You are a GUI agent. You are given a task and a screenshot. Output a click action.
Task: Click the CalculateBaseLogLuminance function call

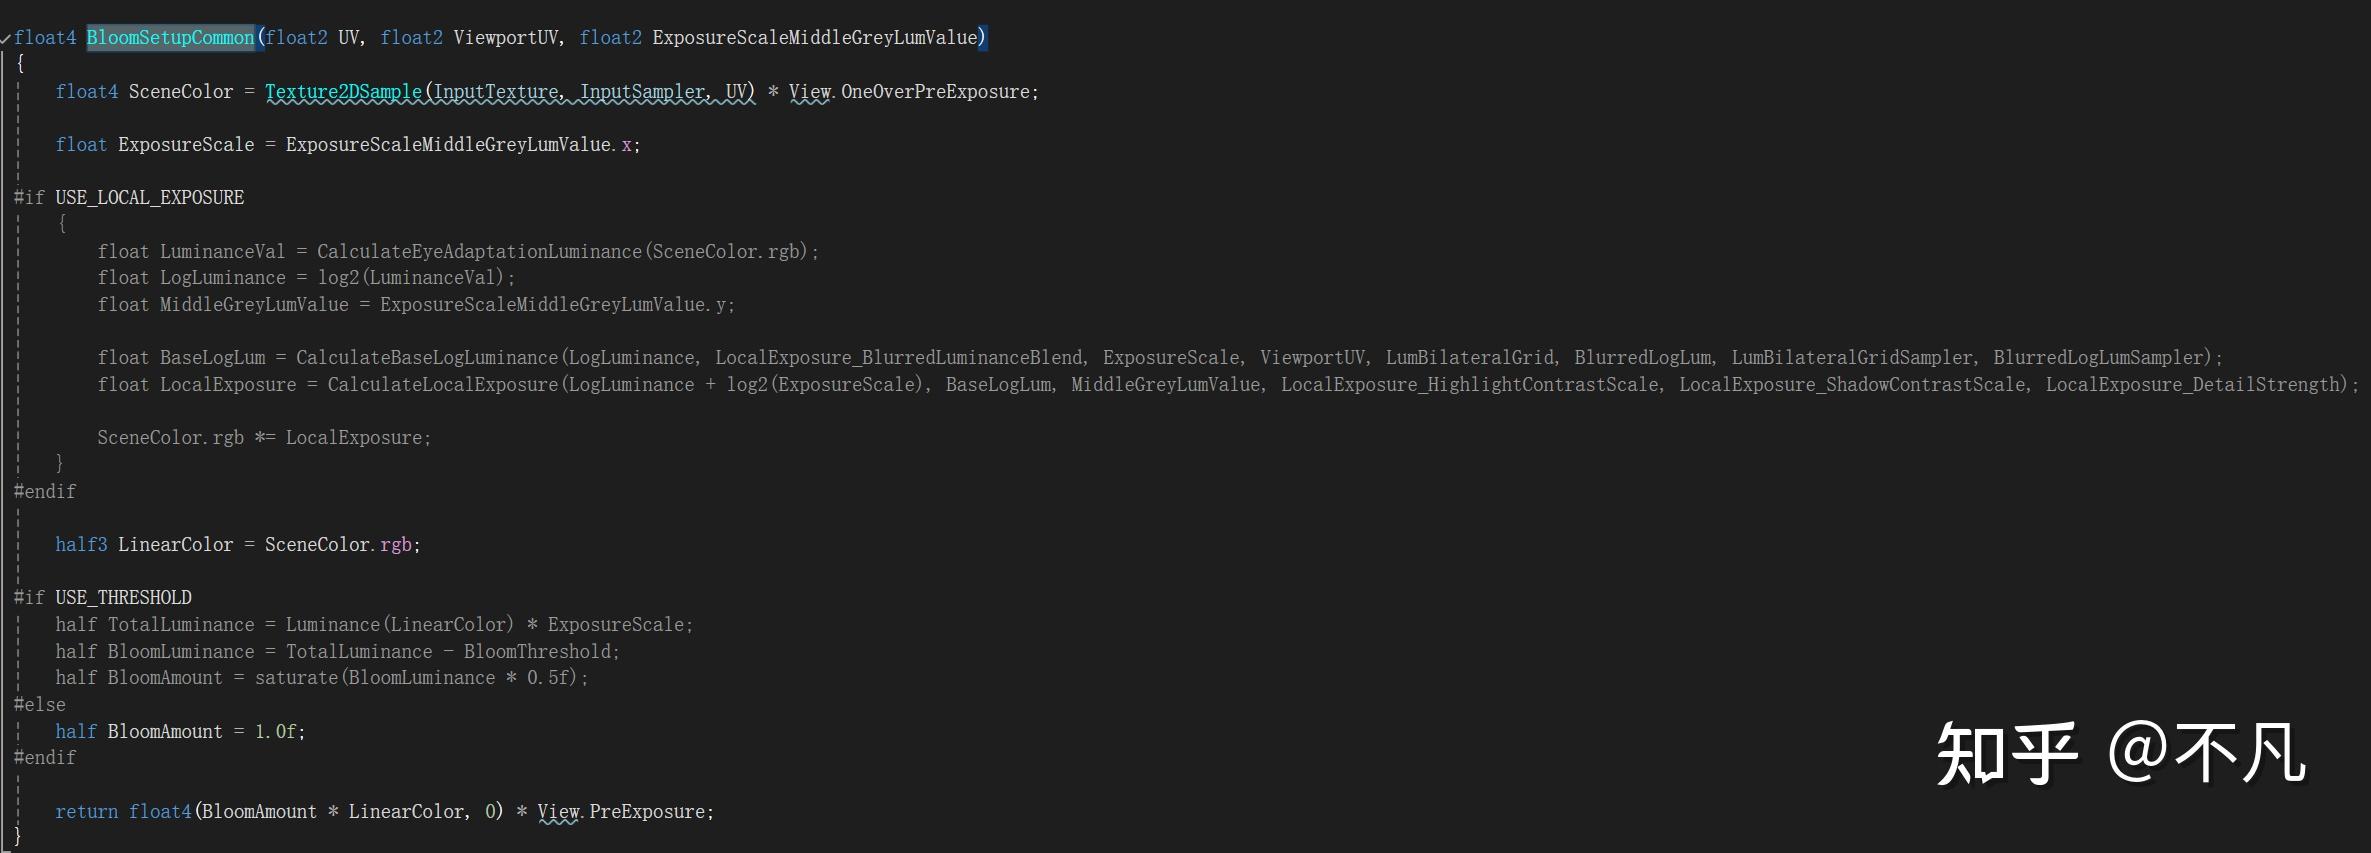coord(427,358)
